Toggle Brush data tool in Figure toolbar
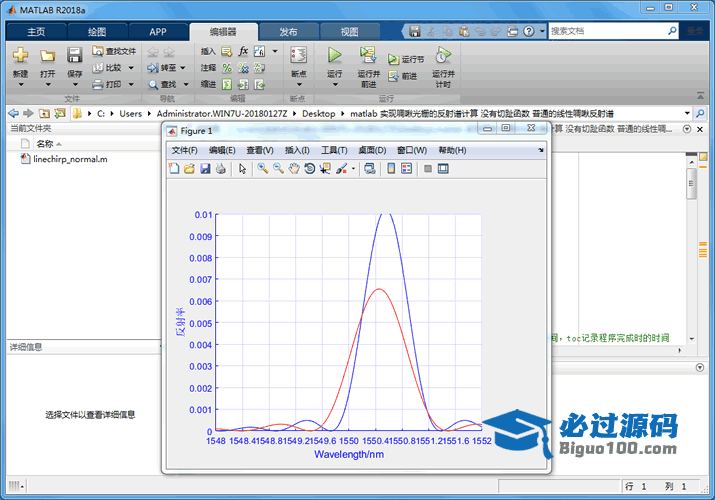Viewport: 715px width, 500px height. [x=341, y=169]
